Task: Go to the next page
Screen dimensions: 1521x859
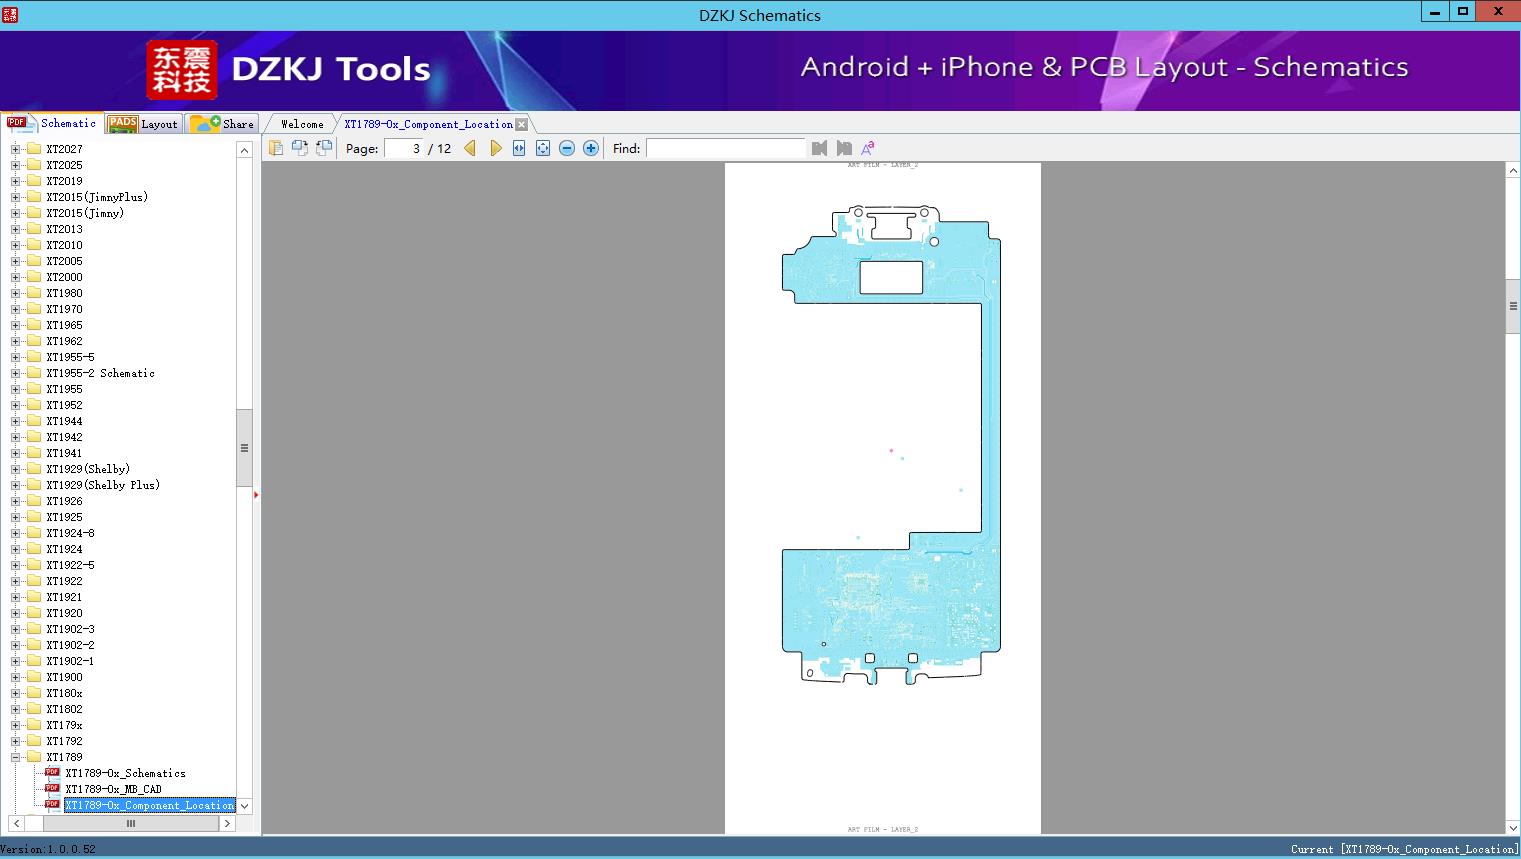Action: tap(495, 148)
